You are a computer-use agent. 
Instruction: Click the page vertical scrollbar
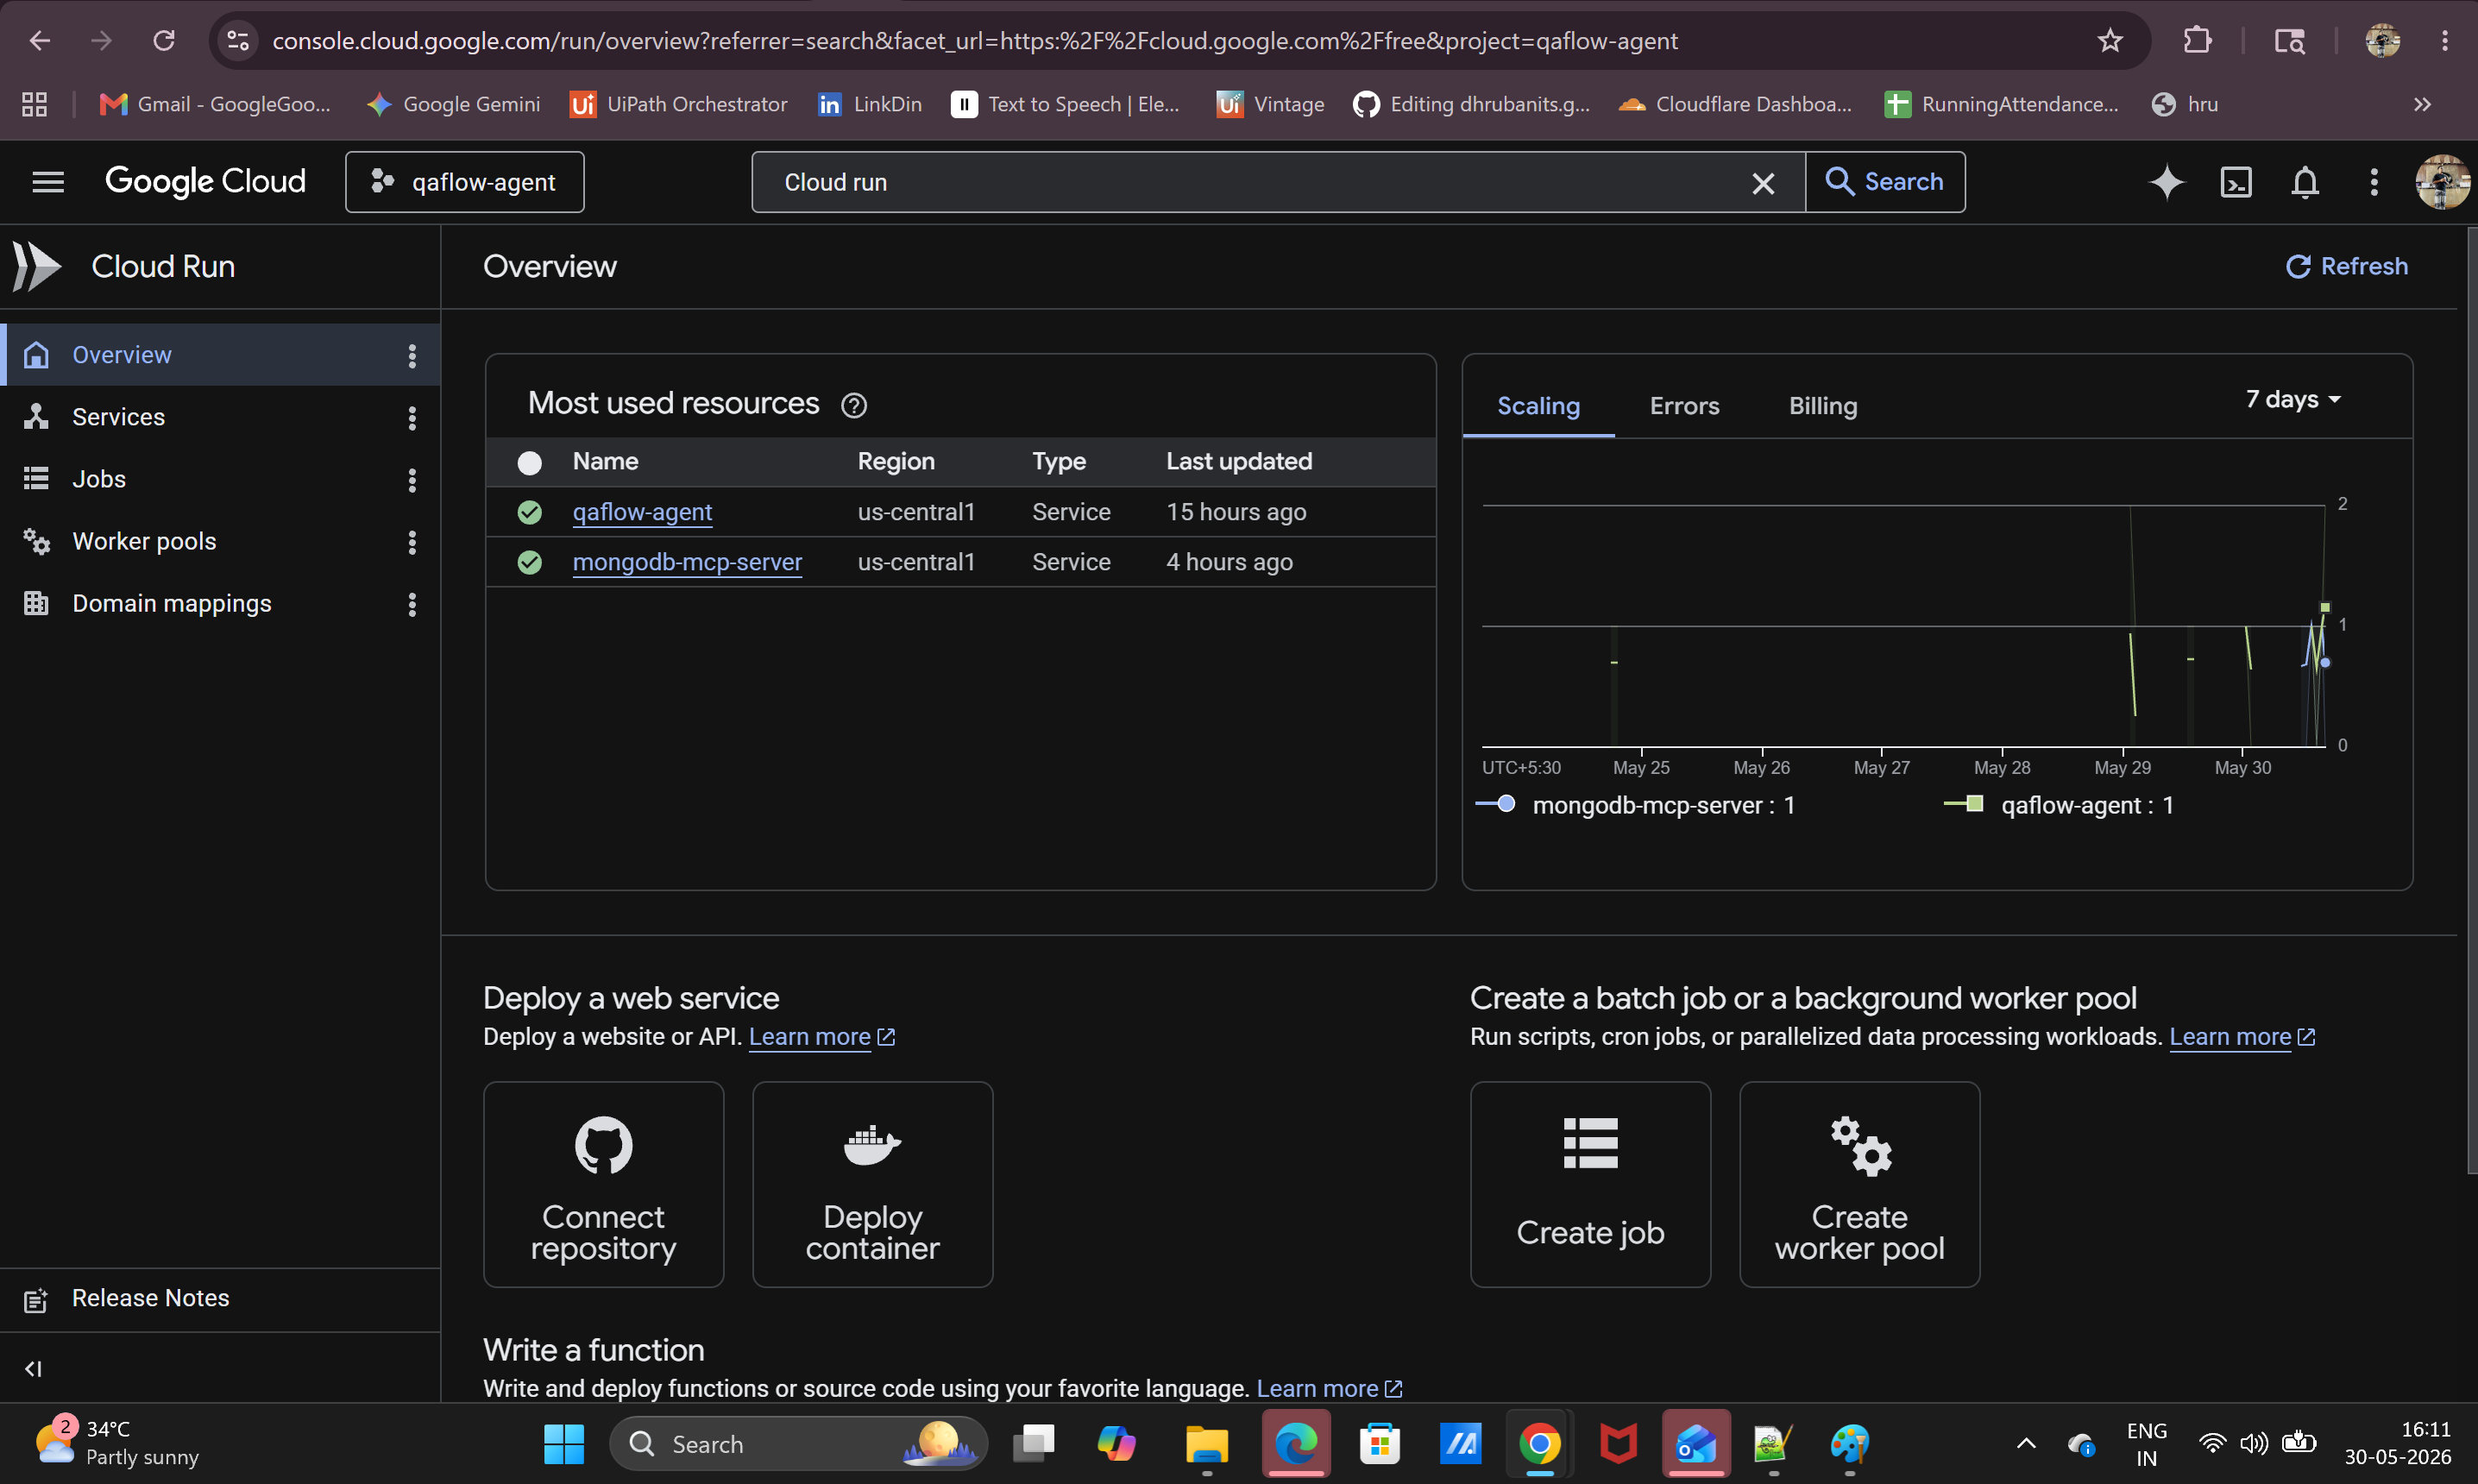(2471, 700)
